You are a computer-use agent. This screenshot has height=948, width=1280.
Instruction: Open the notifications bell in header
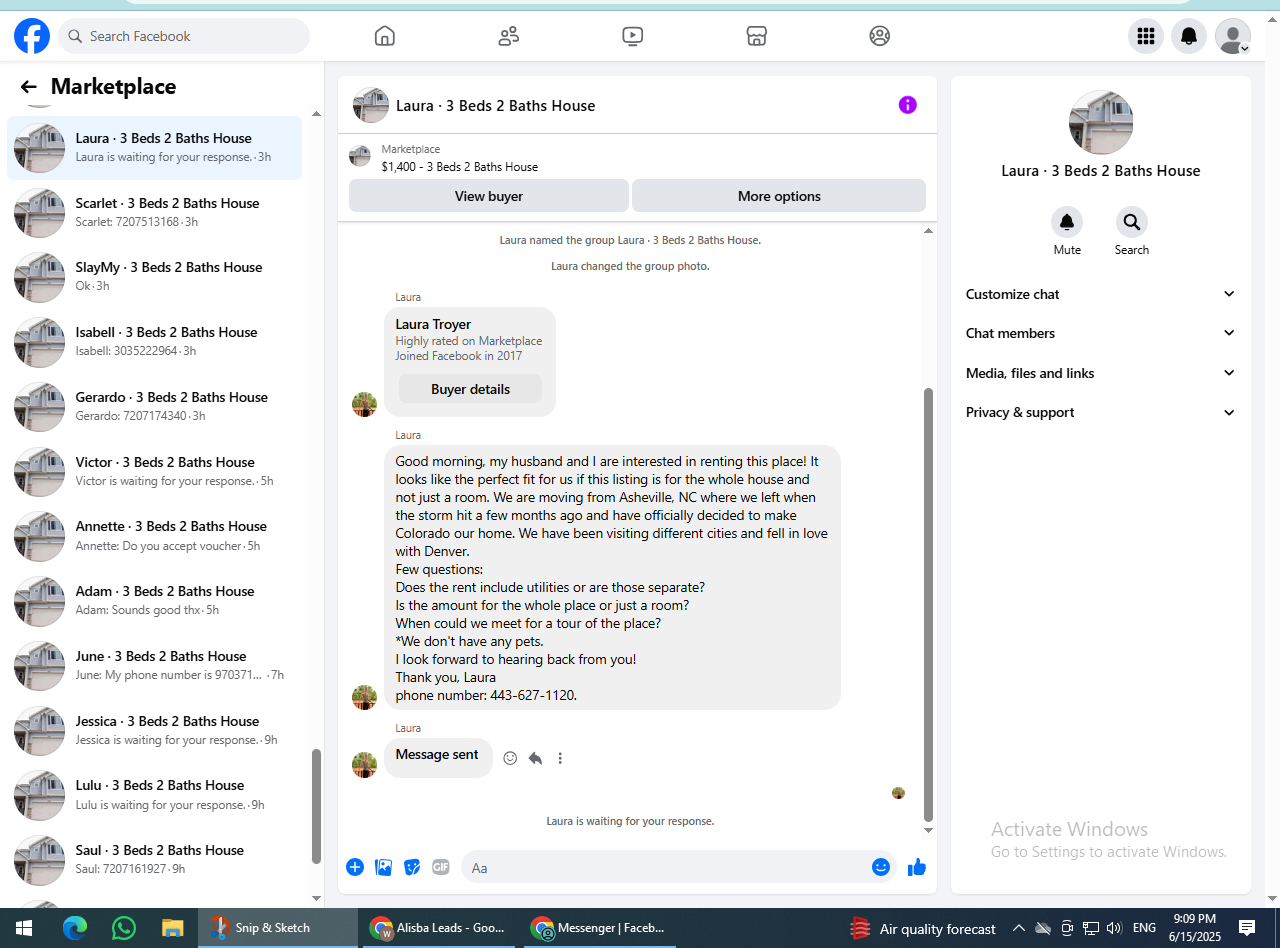coord(1189,36)
